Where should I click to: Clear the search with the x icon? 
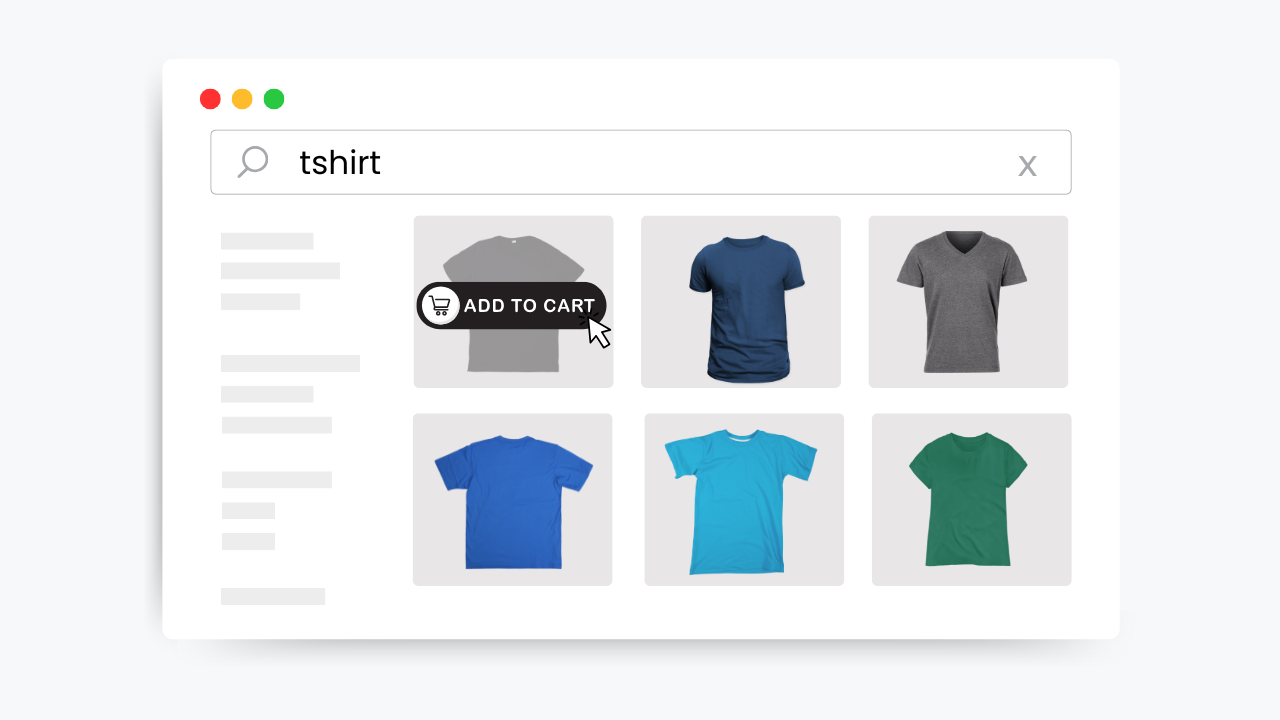point(1027,165)
